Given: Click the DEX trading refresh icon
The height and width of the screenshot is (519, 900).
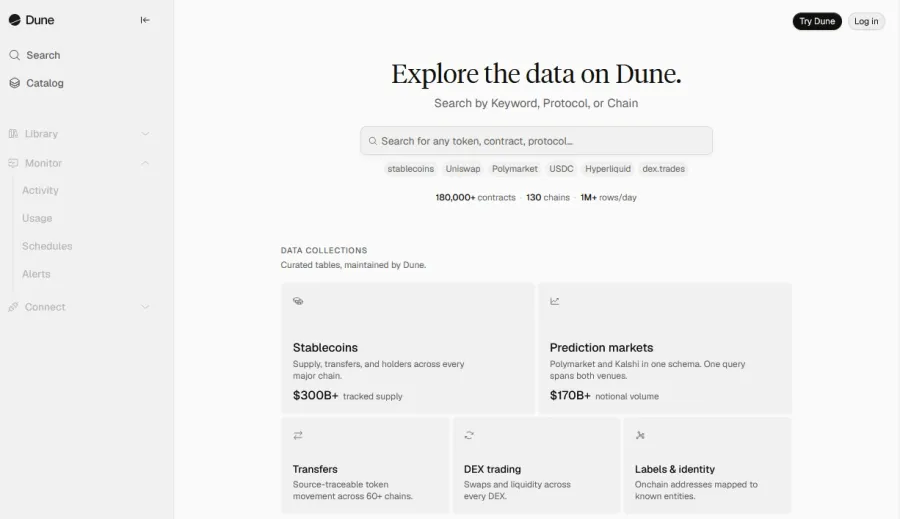Looking at the screenshot, I should [469, 436].
